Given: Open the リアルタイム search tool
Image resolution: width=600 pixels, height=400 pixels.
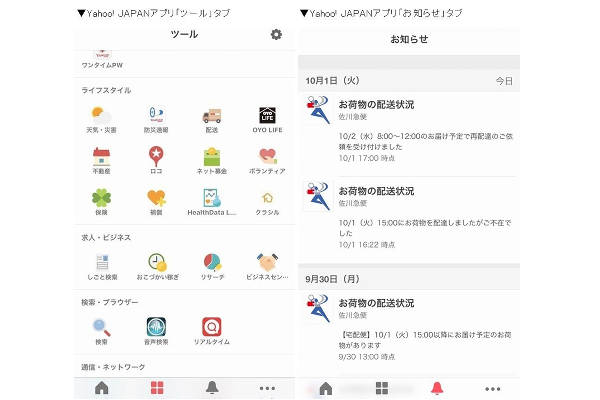Looking at the screenshot, I should pos(212,331).
